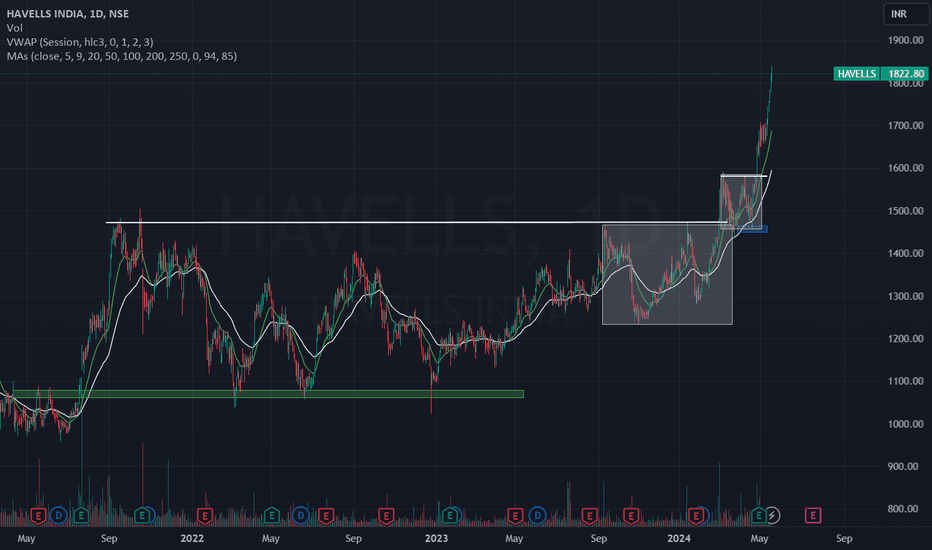Open the red earnings marker for October 2023
The height and width of the screenshot is (550, 932).
(631, 516)
